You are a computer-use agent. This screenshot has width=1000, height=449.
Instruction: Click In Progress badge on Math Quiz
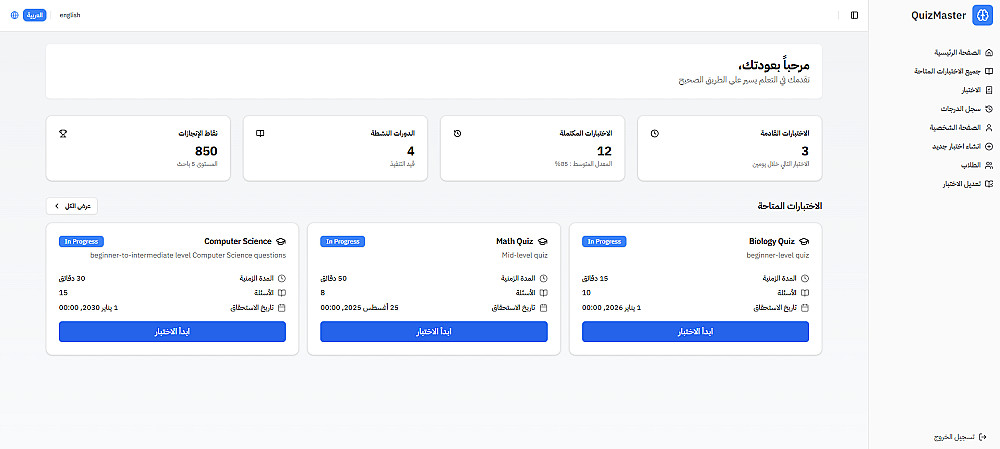click(x=342, y=241)
